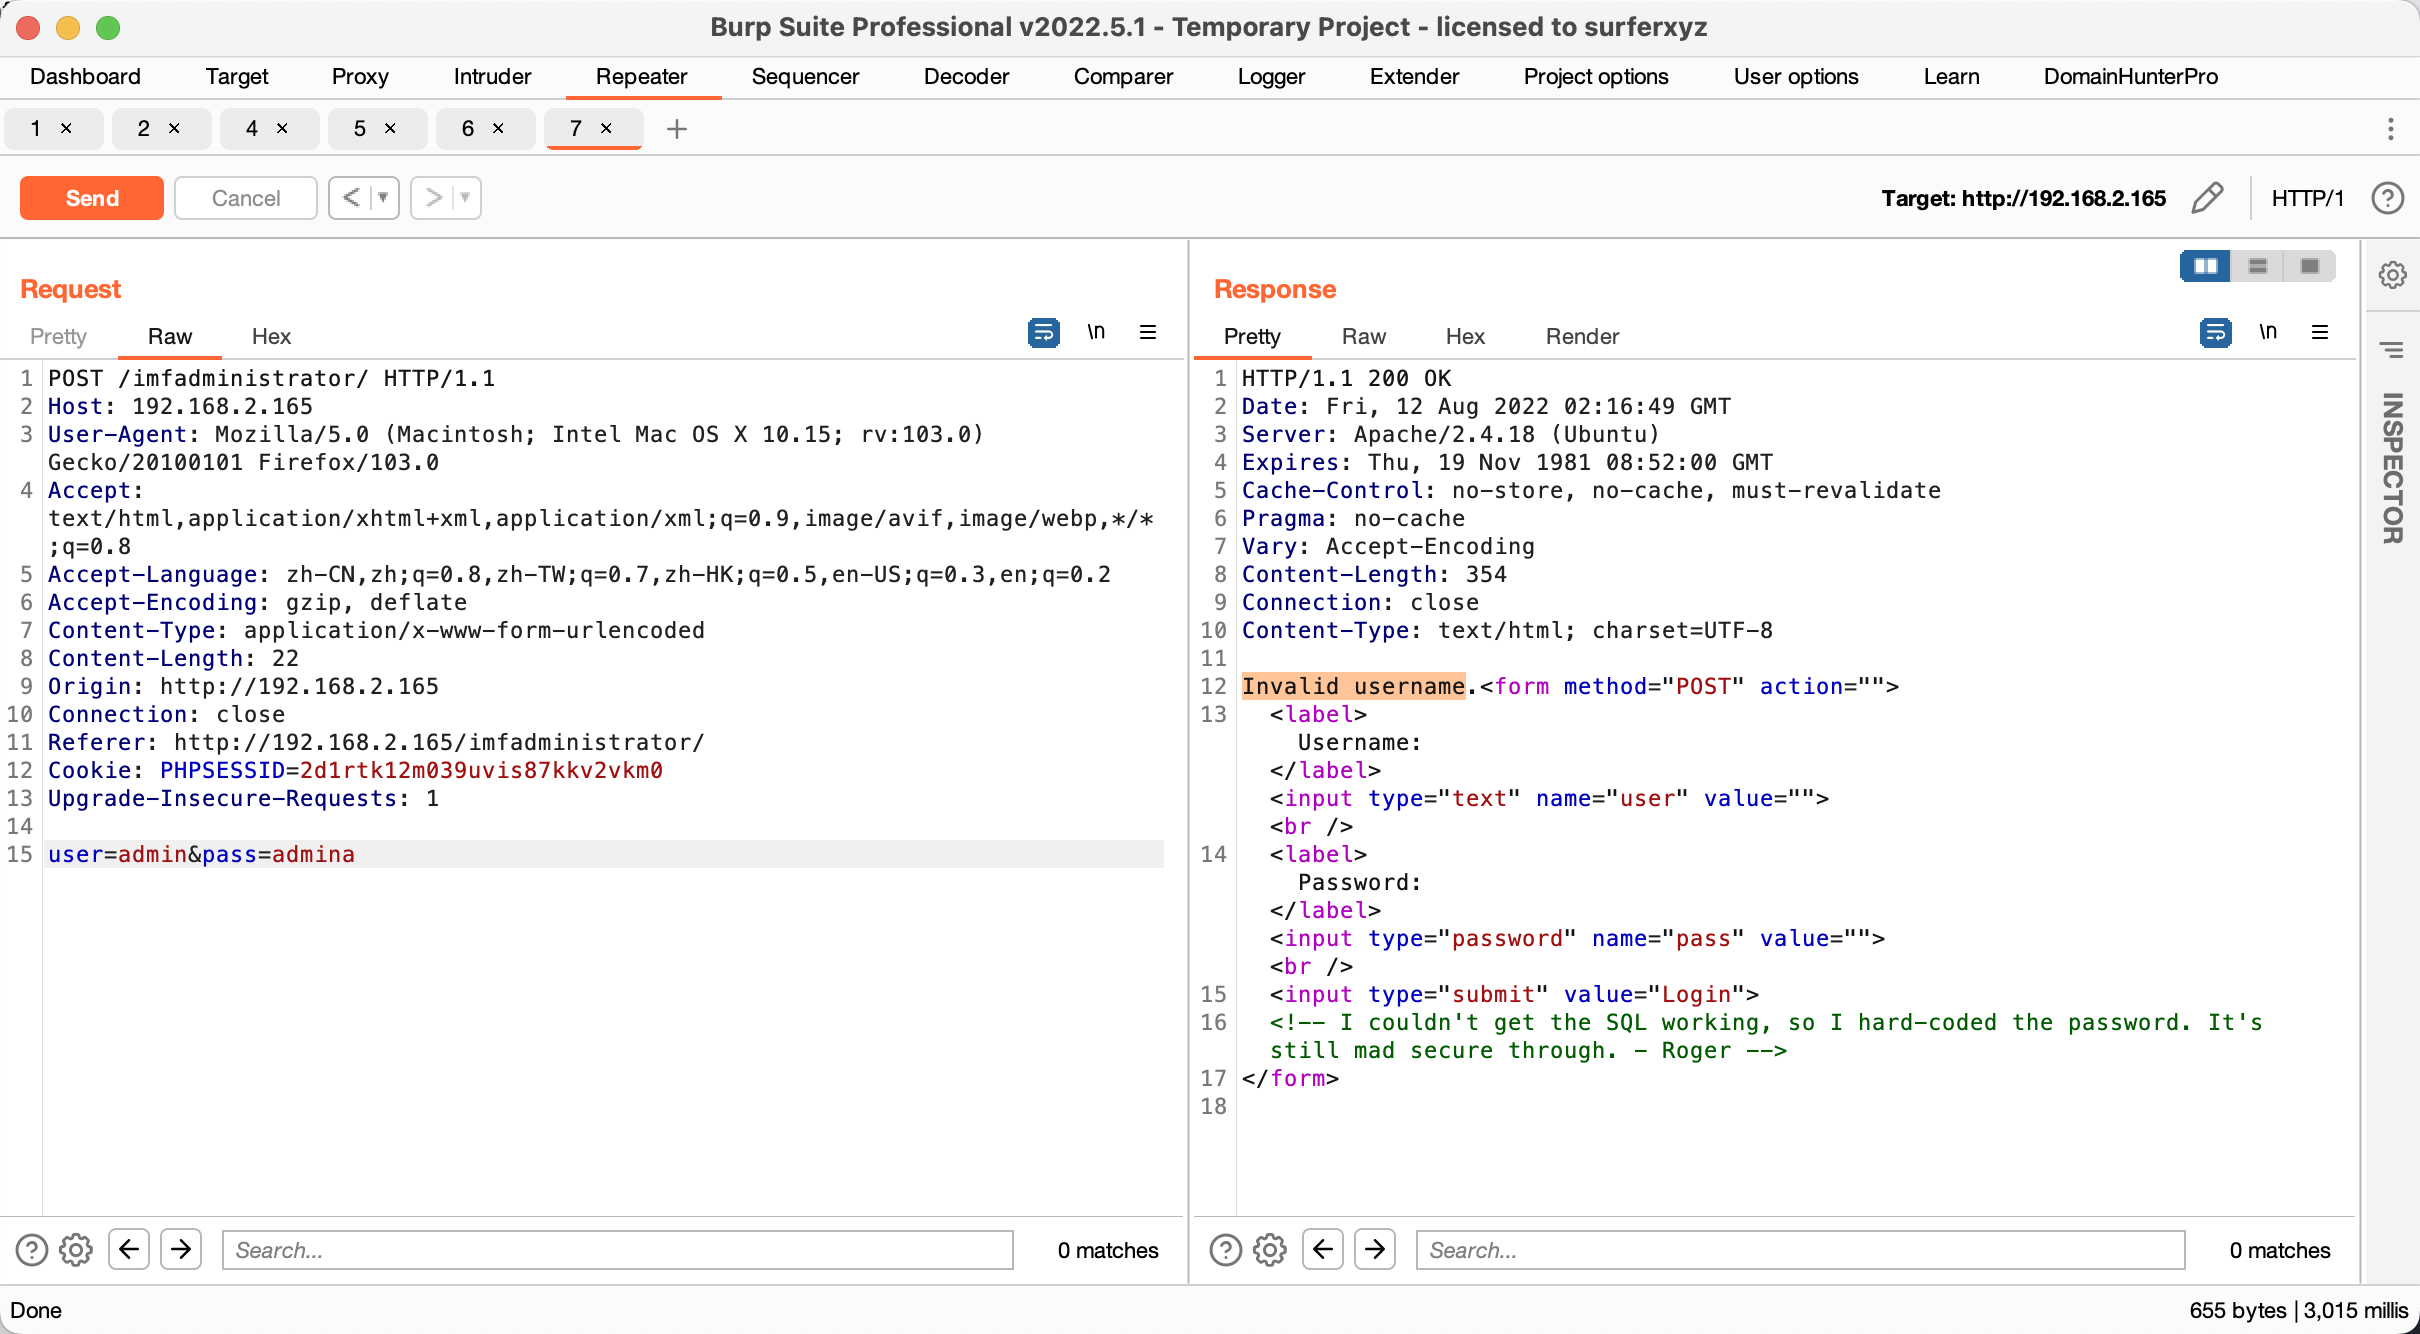Viewport: 2420px width, 1334px height.
Task: Switch response view to Render
Action: click(1582, 336)
